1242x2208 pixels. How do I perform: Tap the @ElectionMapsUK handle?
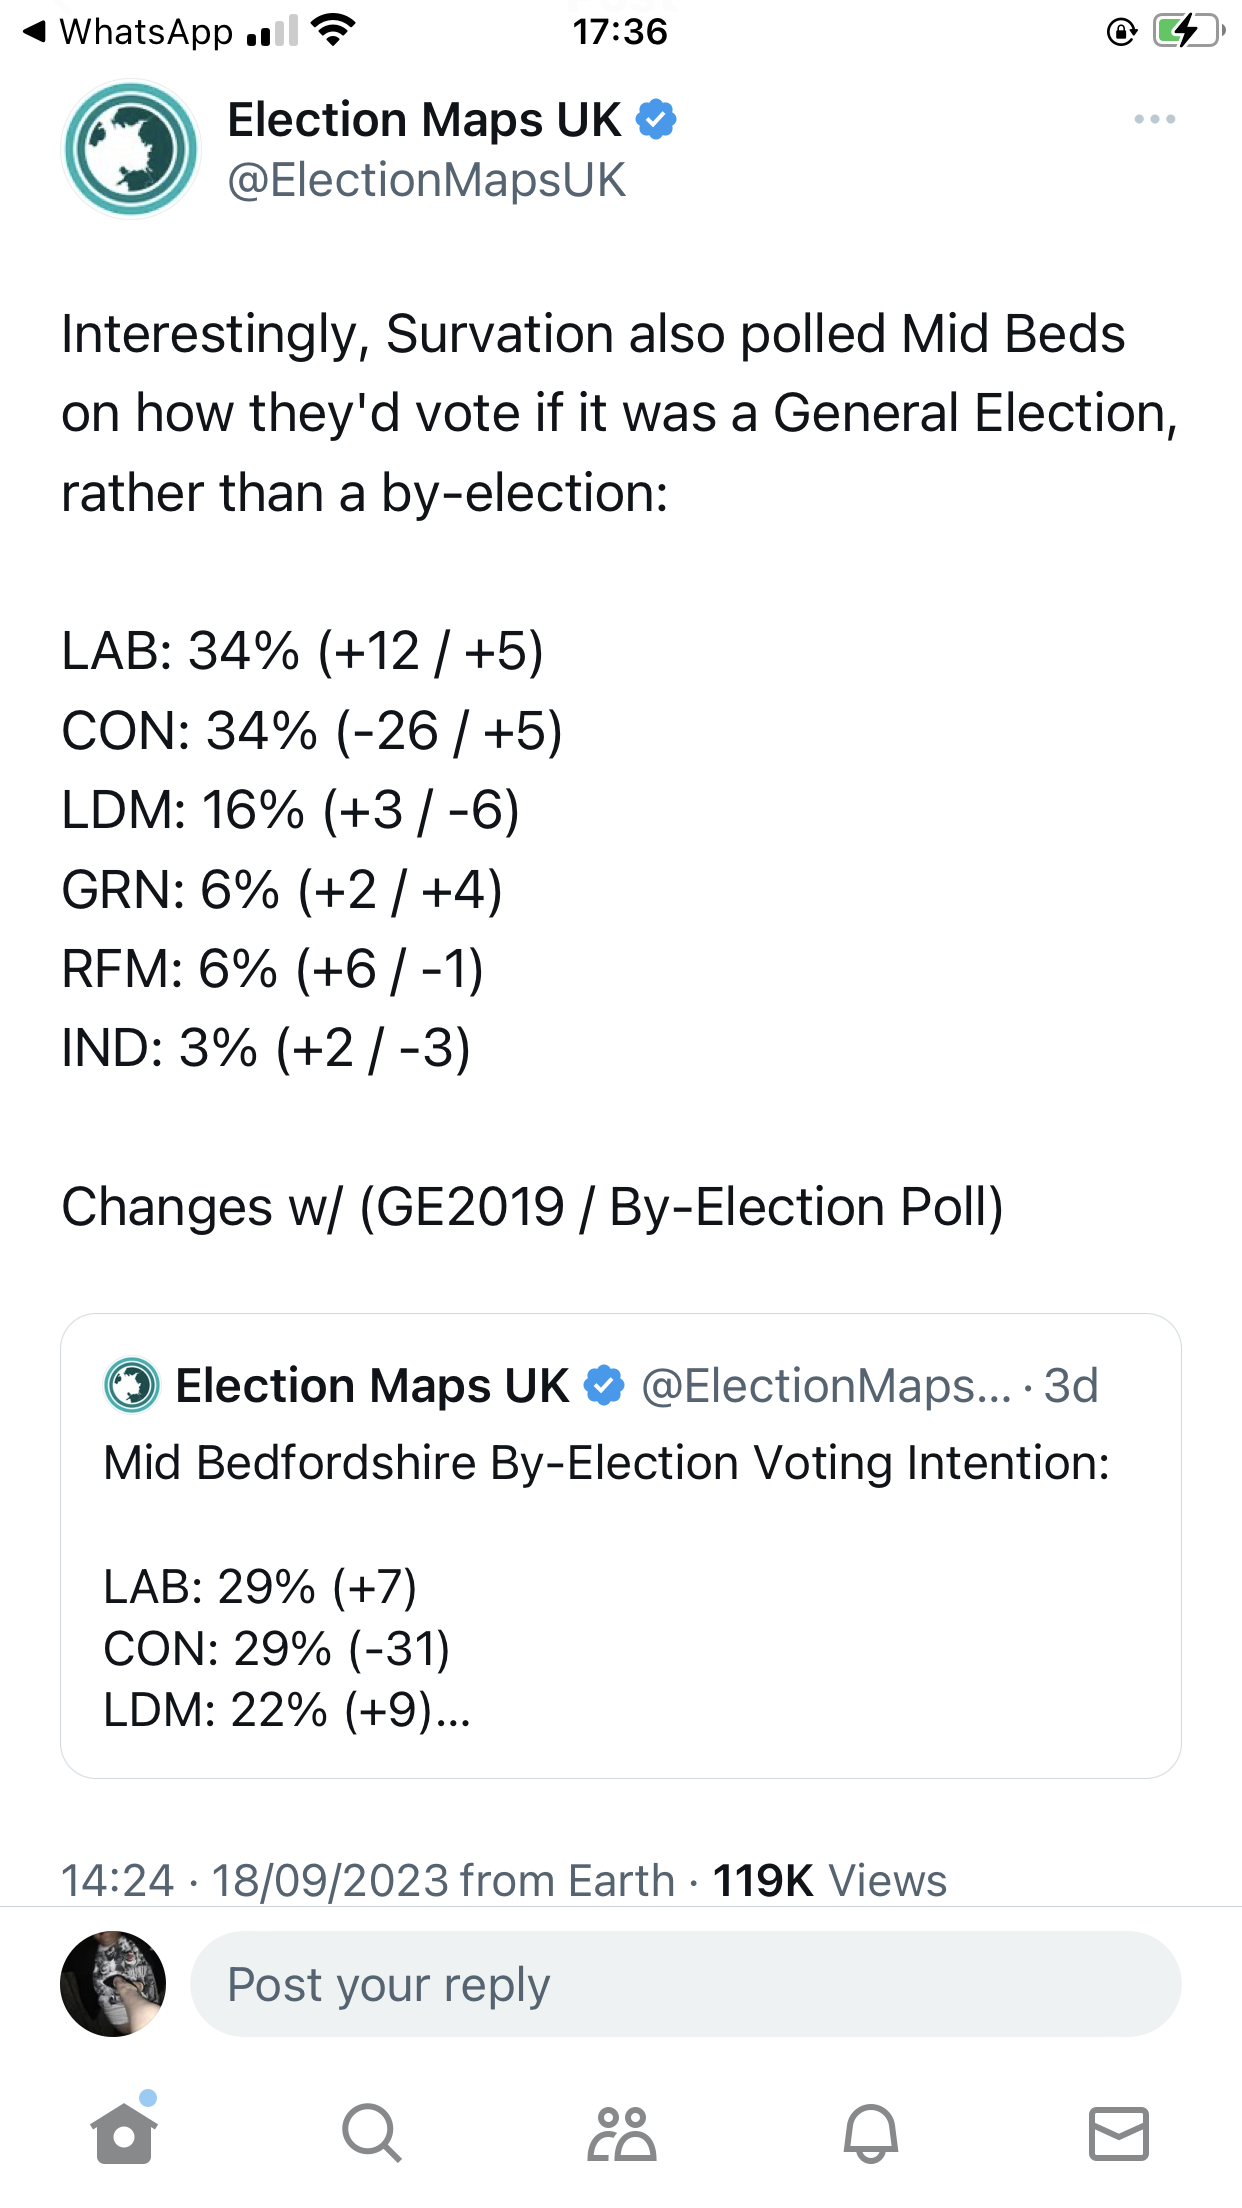pos(426,181)
